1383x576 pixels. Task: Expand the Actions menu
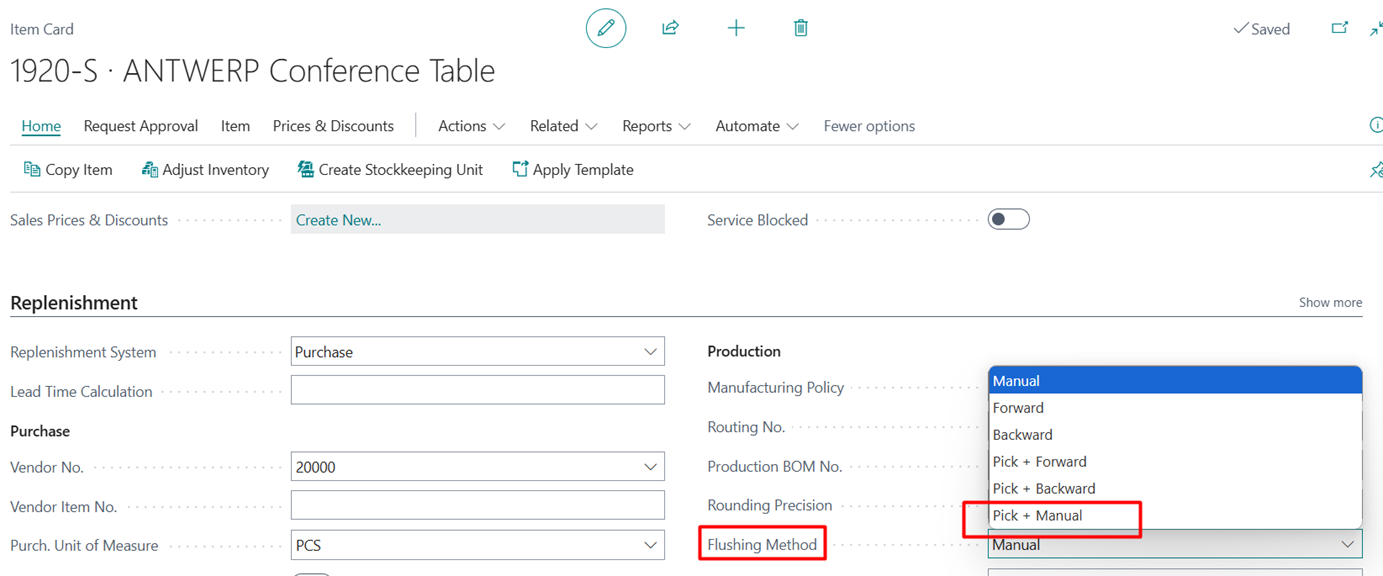point(471,126)
